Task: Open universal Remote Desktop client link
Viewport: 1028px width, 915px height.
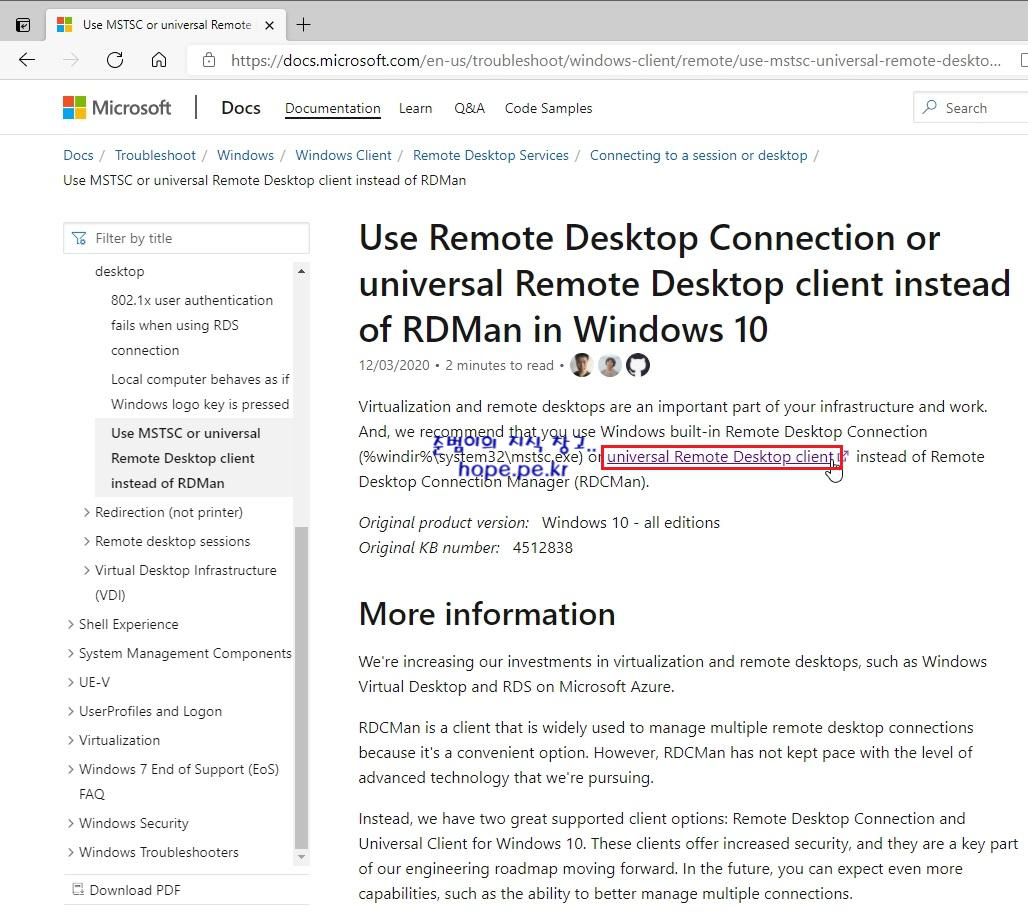Action: (720, 457)
